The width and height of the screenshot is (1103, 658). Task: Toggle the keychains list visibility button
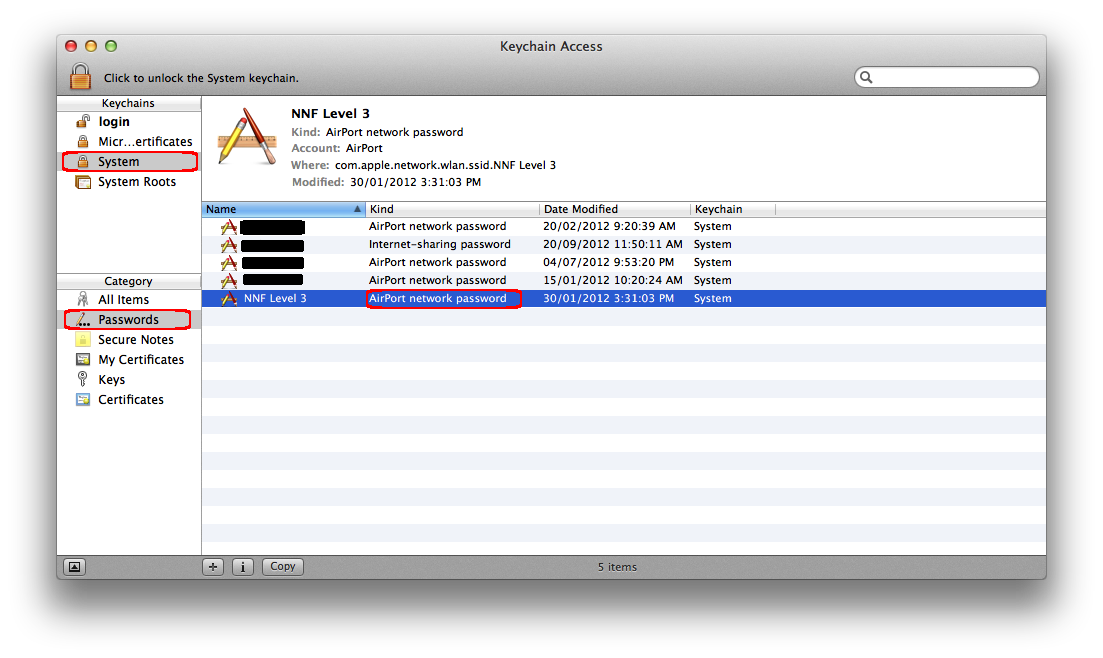[x=75, y=567]
